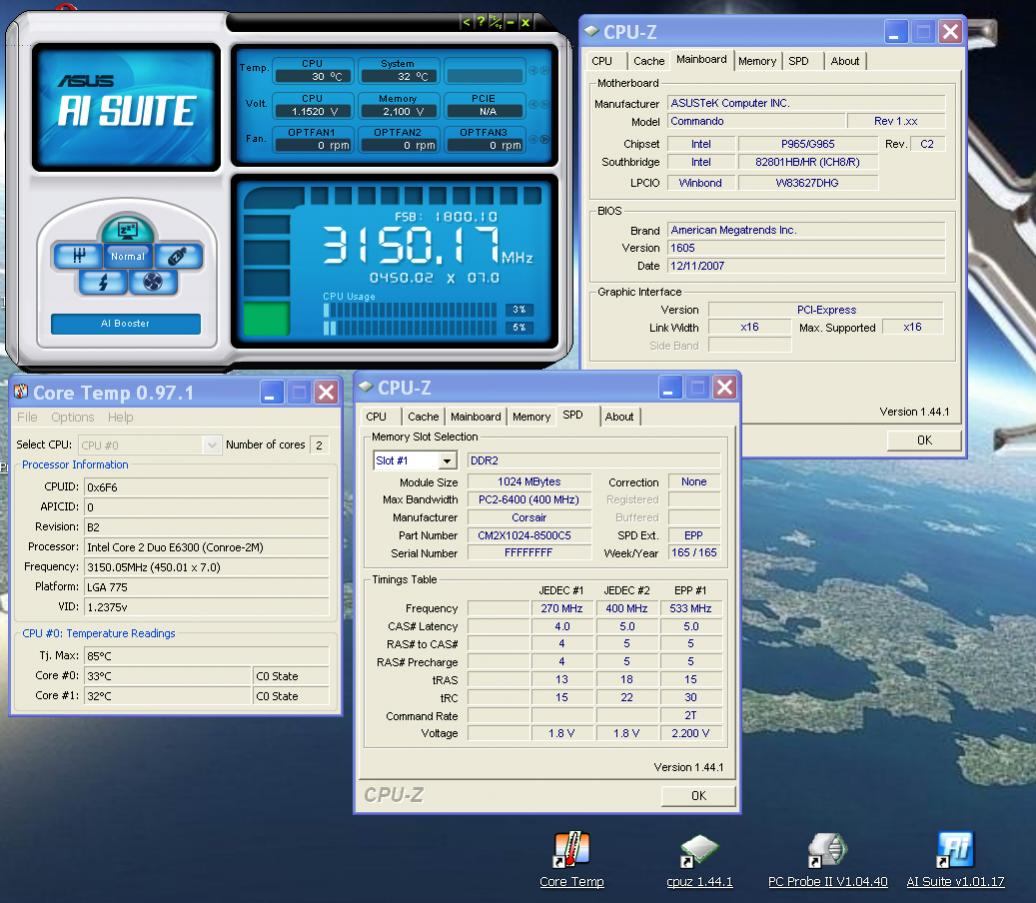Open cpuz 1.44.1 desktop shortcut
Image resolution: width=1036 pixels, height=903 pixels.
[x=699, y=860]
